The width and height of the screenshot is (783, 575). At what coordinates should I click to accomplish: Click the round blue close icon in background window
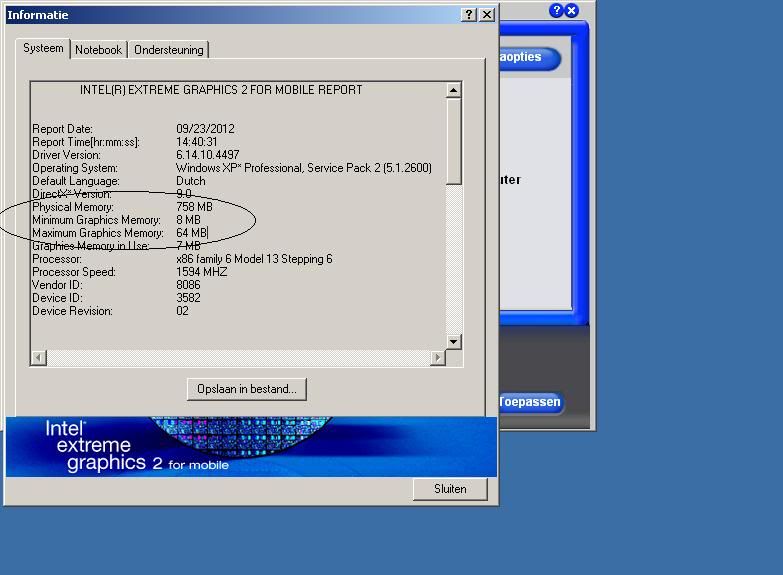coord(572,11)
